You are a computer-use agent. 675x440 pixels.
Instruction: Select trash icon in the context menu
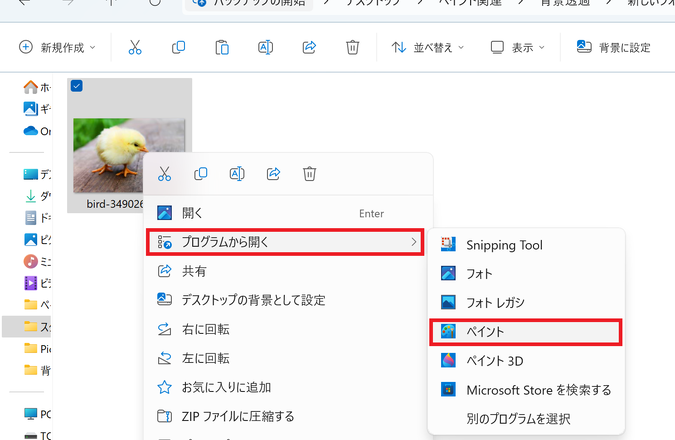pyautogui.click(x=310, y=174)
